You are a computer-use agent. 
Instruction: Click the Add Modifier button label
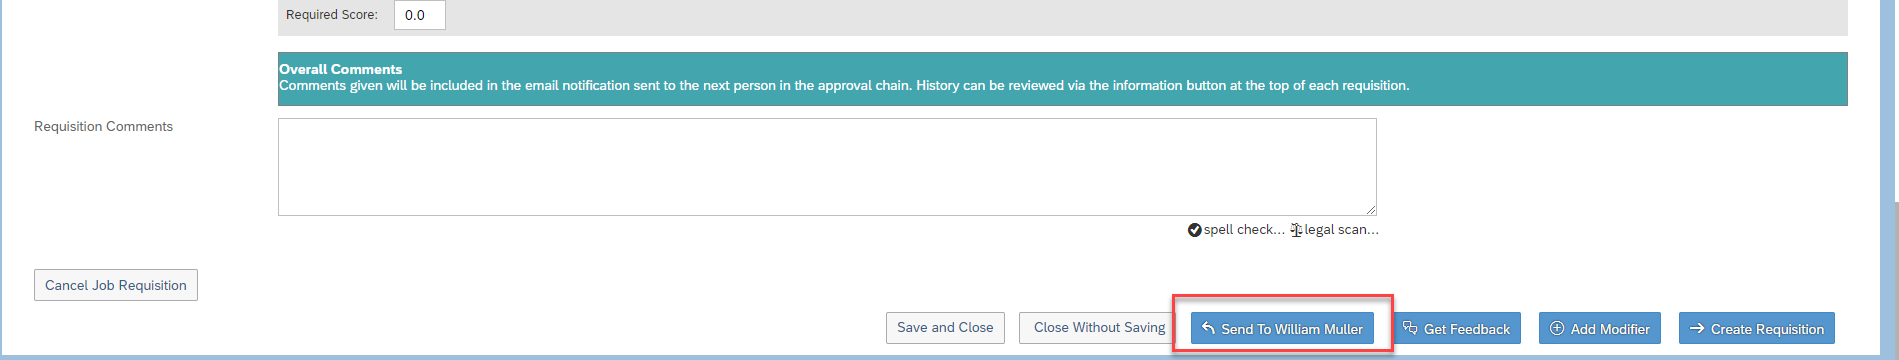pyautogui.click(x=1610, y=329)
